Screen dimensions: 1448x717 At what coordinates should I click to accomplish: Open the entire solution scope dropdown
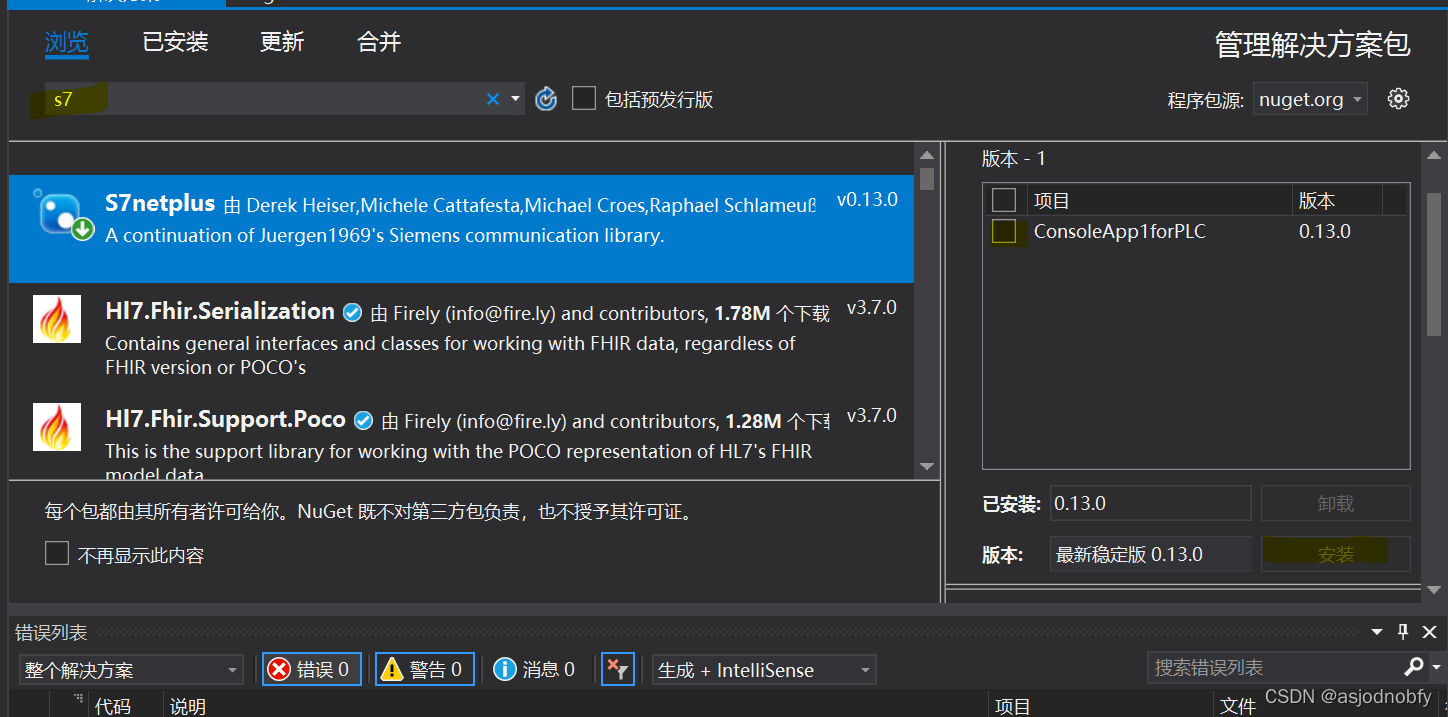[131, 670]
